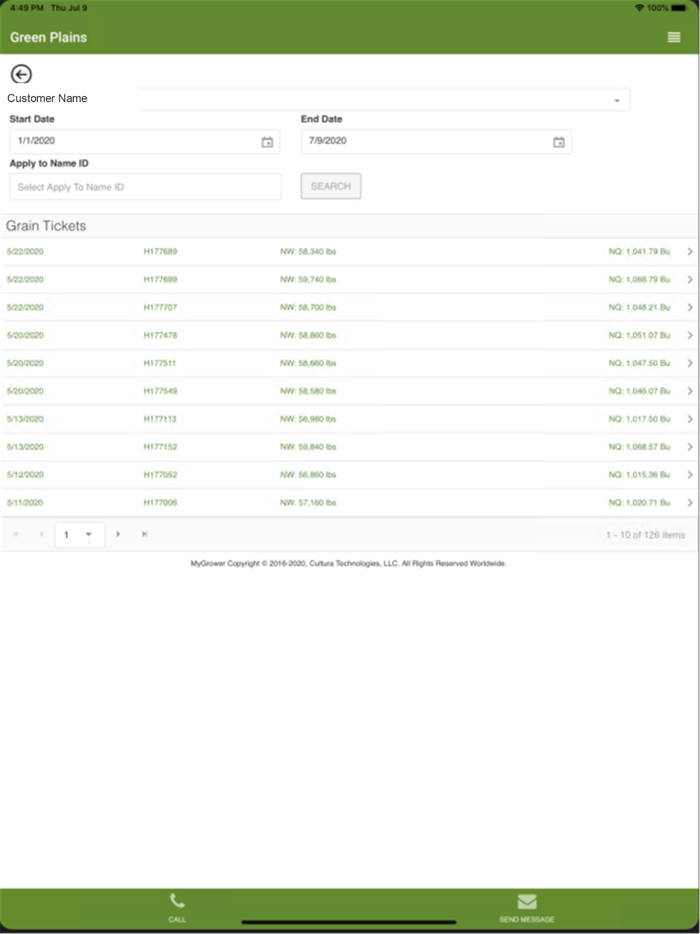Go to next page of grain tickets
This screenshot has height=934, width=700.
coord(118,534)
